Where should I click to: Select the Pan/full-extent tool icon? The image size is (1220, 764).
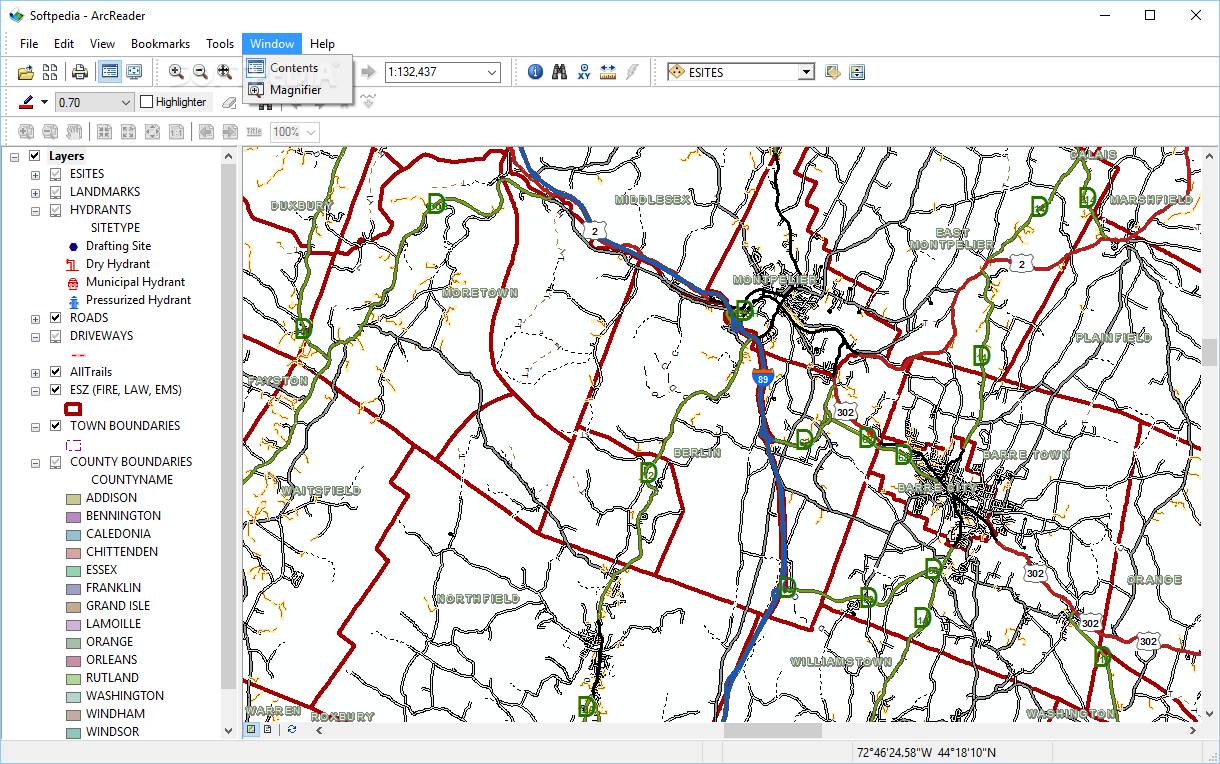[x=224, y=72]
